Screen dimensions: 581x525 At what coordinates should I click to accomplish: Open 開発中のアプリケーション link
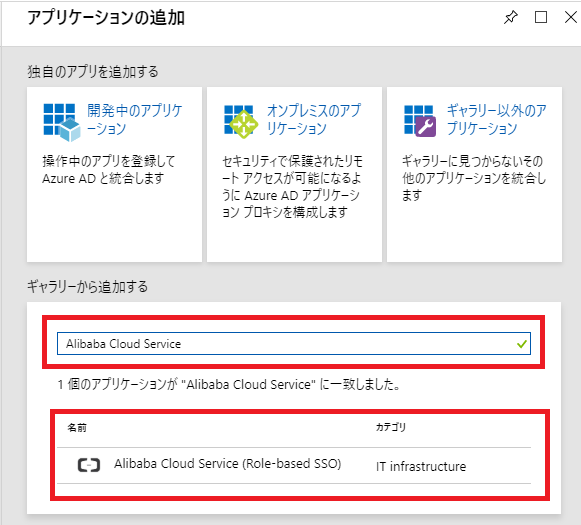(135, 120)
